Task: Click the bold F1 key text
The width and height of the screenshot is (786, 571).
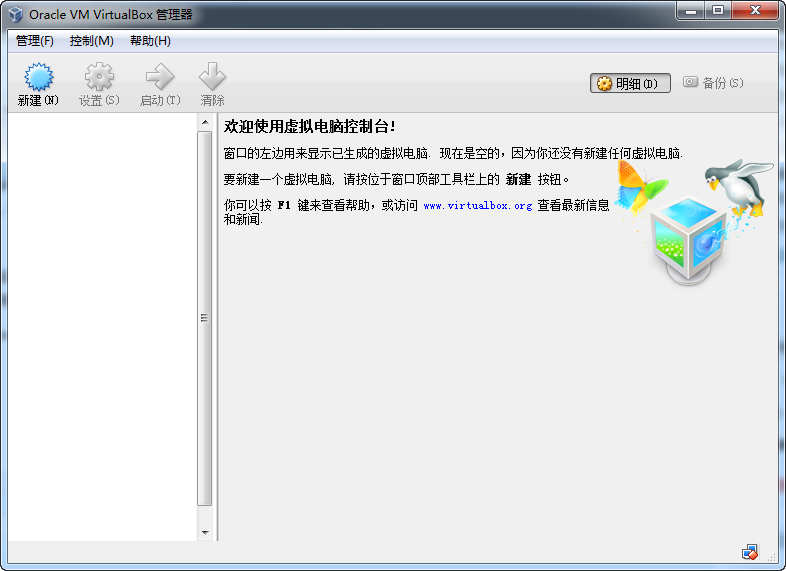Action: [284, 206]
